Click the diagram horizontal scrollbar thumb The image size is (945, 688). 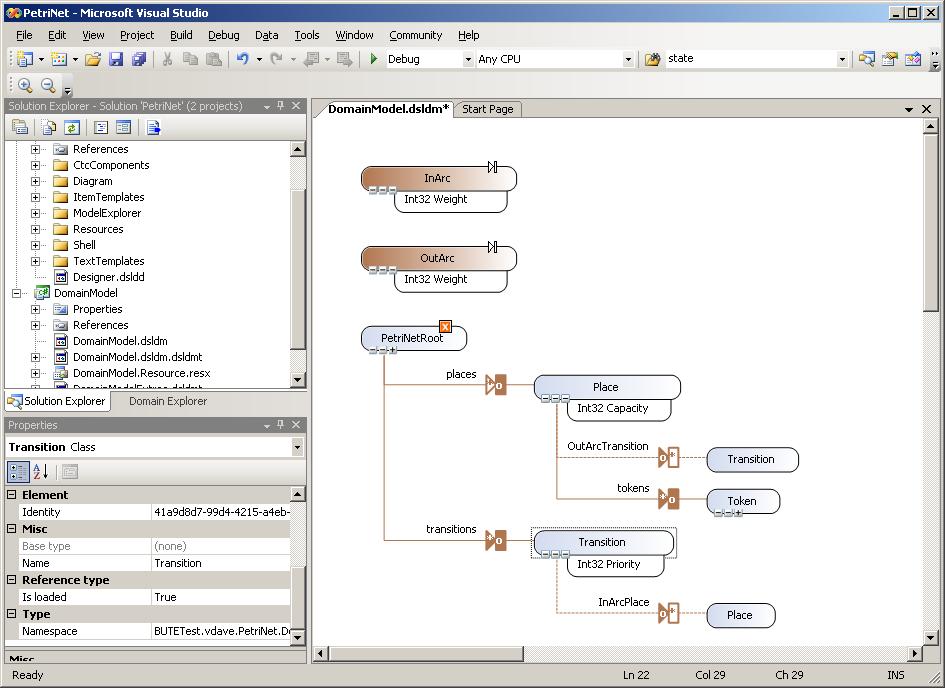(425, 654)
